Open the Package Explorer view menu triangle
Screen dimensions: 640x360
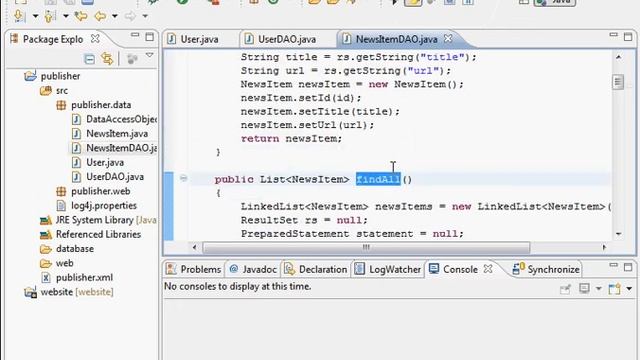(x=150, y=55)
